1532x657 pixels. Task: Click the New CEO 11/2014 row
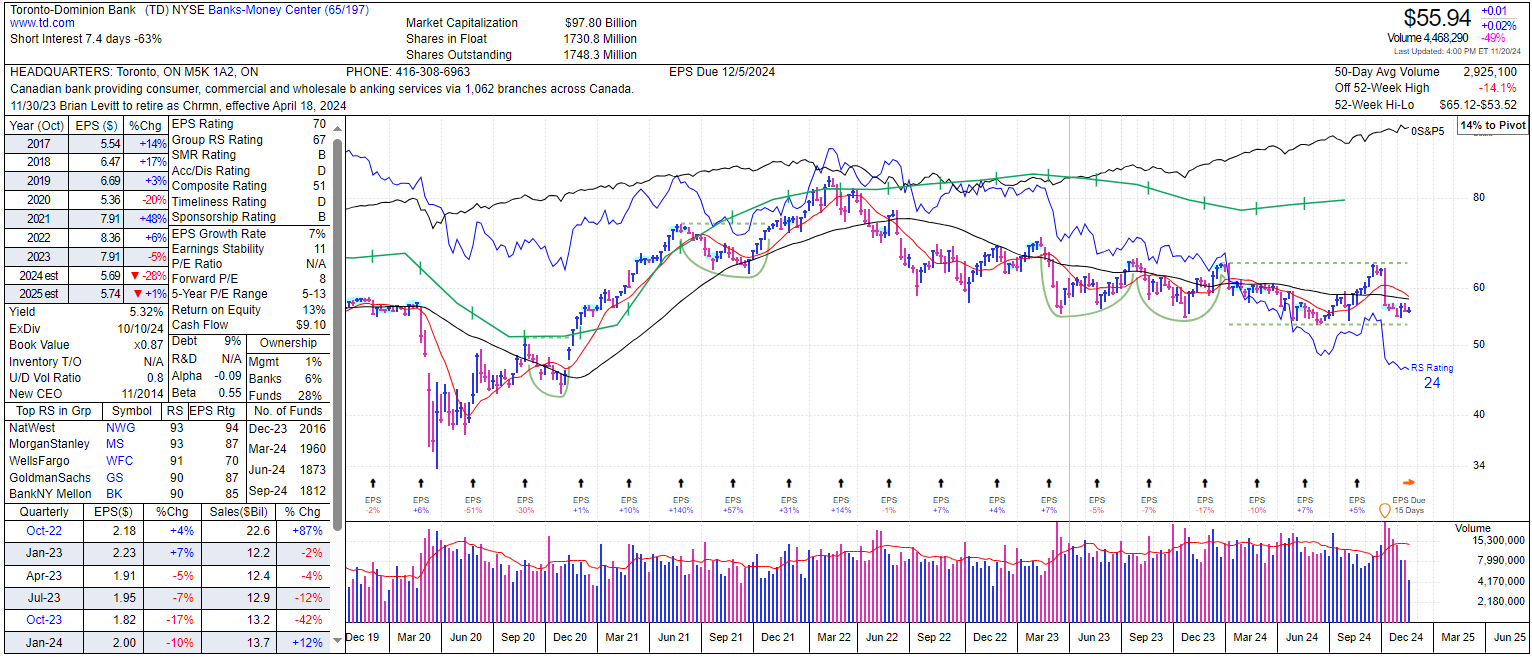[x=84, y=394]
